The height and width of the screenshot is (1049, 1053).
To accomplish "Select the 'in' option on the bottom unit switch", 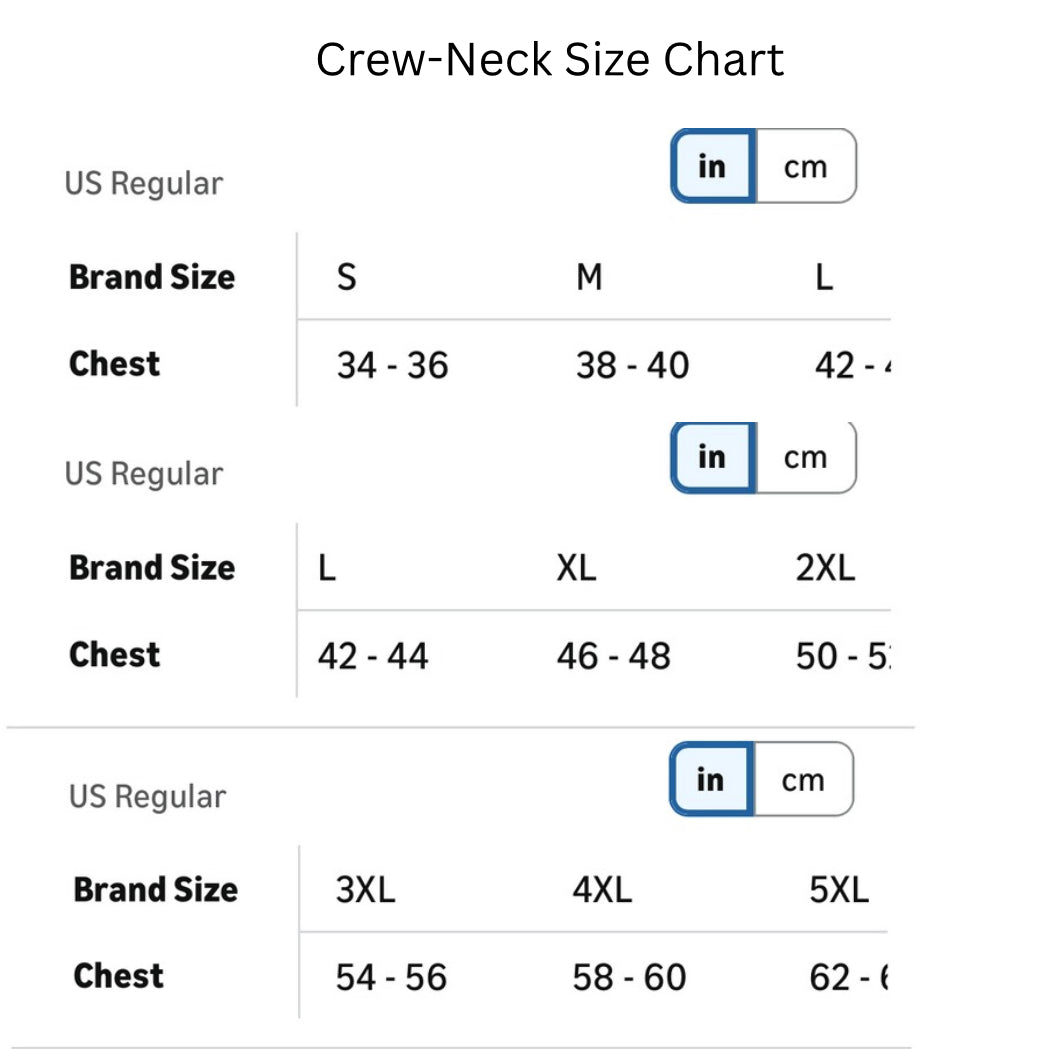I will click(x=711, y=780).
